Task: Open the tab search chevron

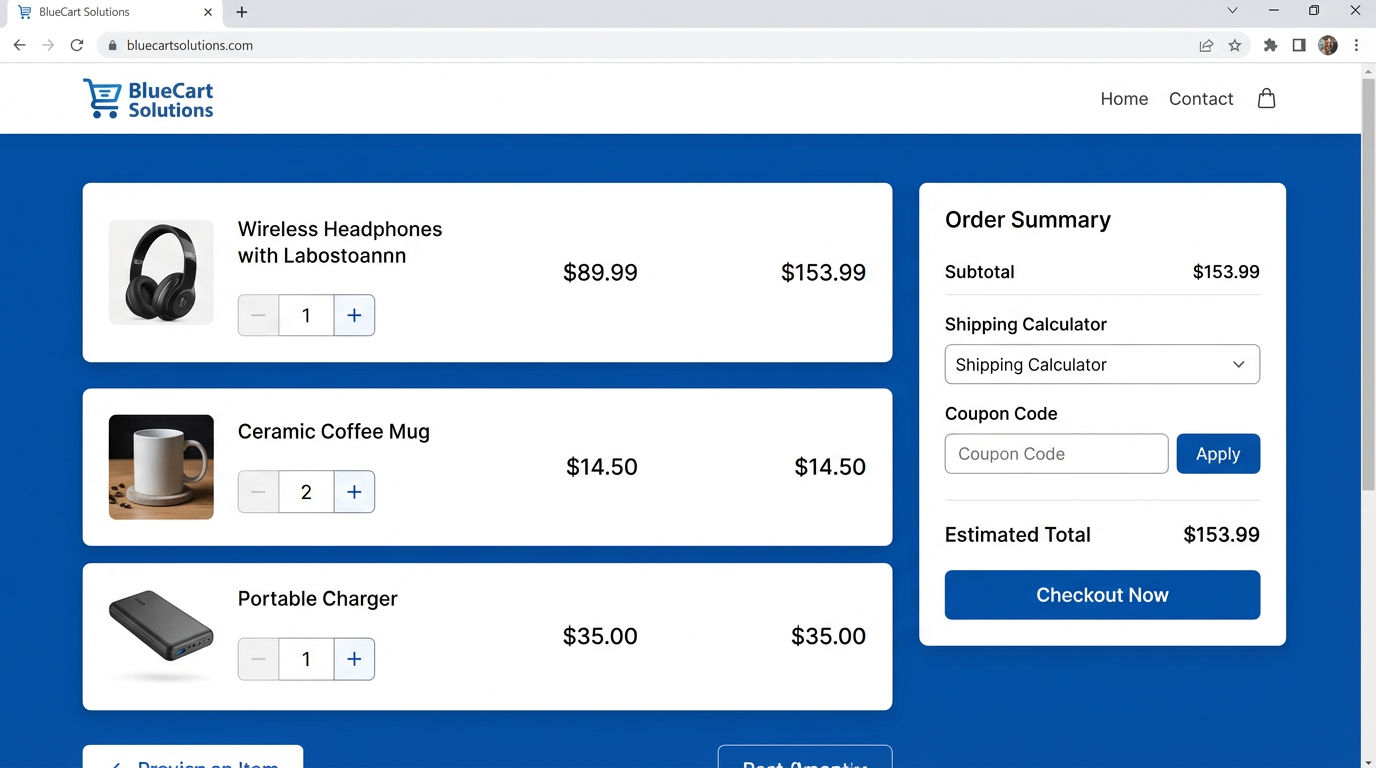Action: pyautogui.click(x=1232, y=11)
